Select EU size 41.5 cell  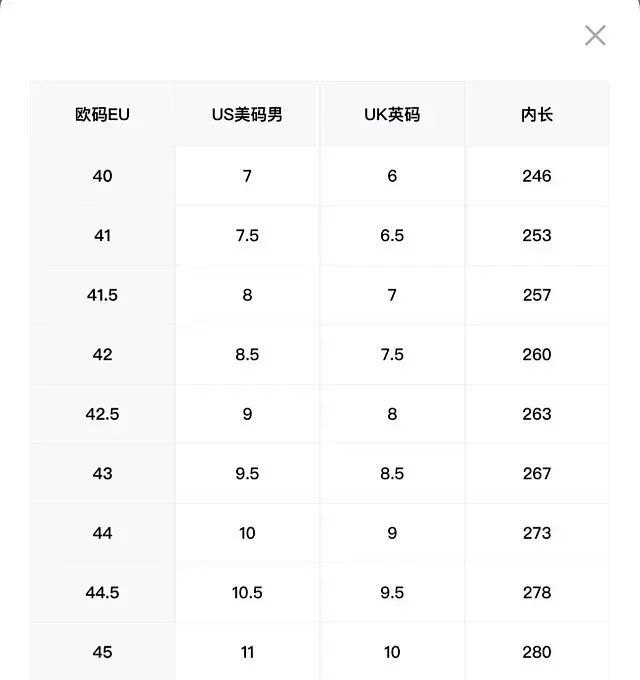click(102, 295)
